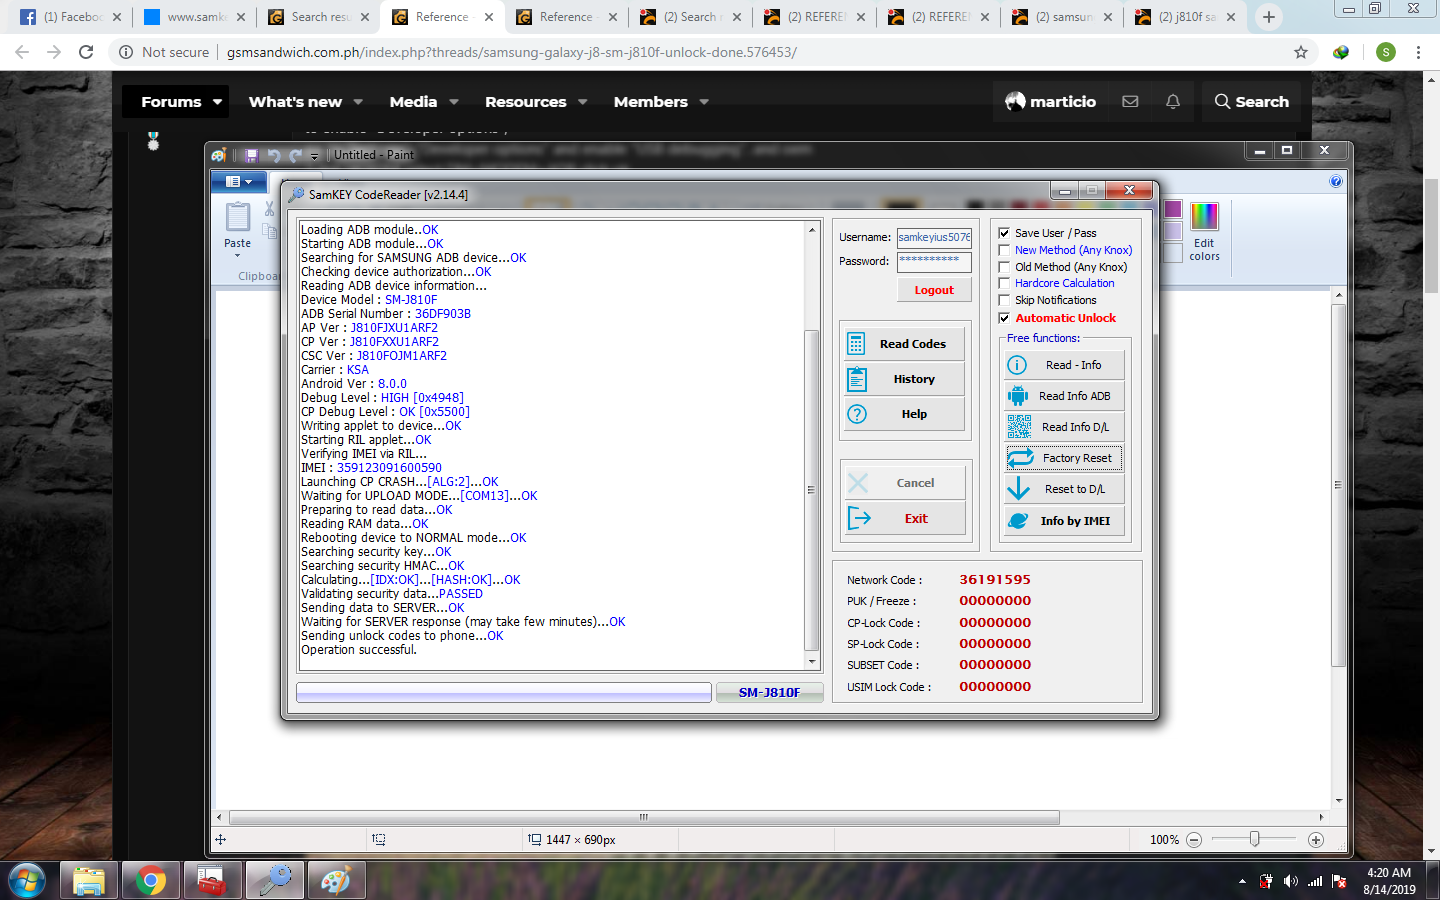The image size is (1447, 900).
Task: Open the Resources menu
Action: tap(526, 102)
